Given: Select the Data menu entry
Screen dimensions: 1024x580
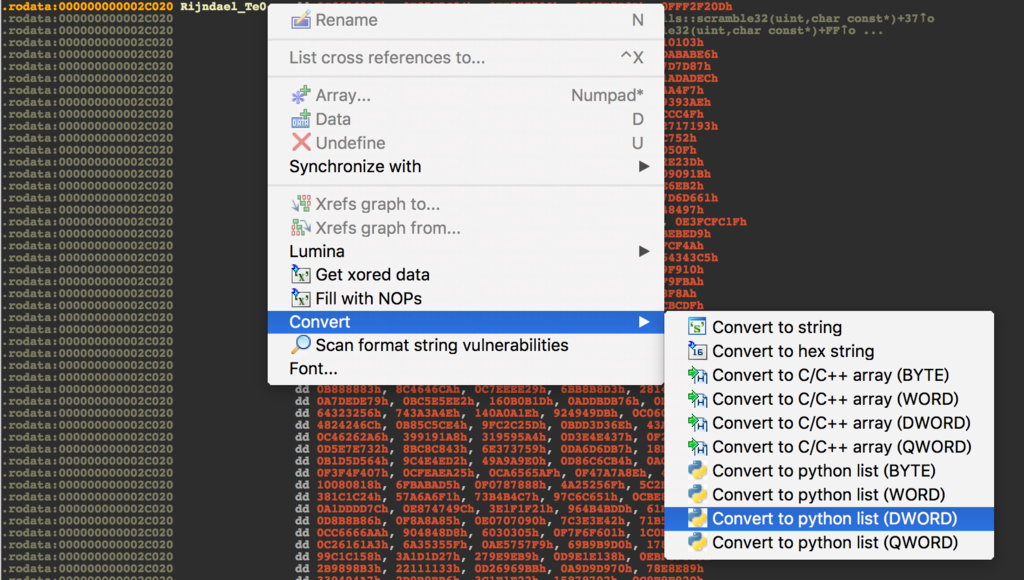Looking at the screenshot, I should pyautogui.click(x=466, y=119).
